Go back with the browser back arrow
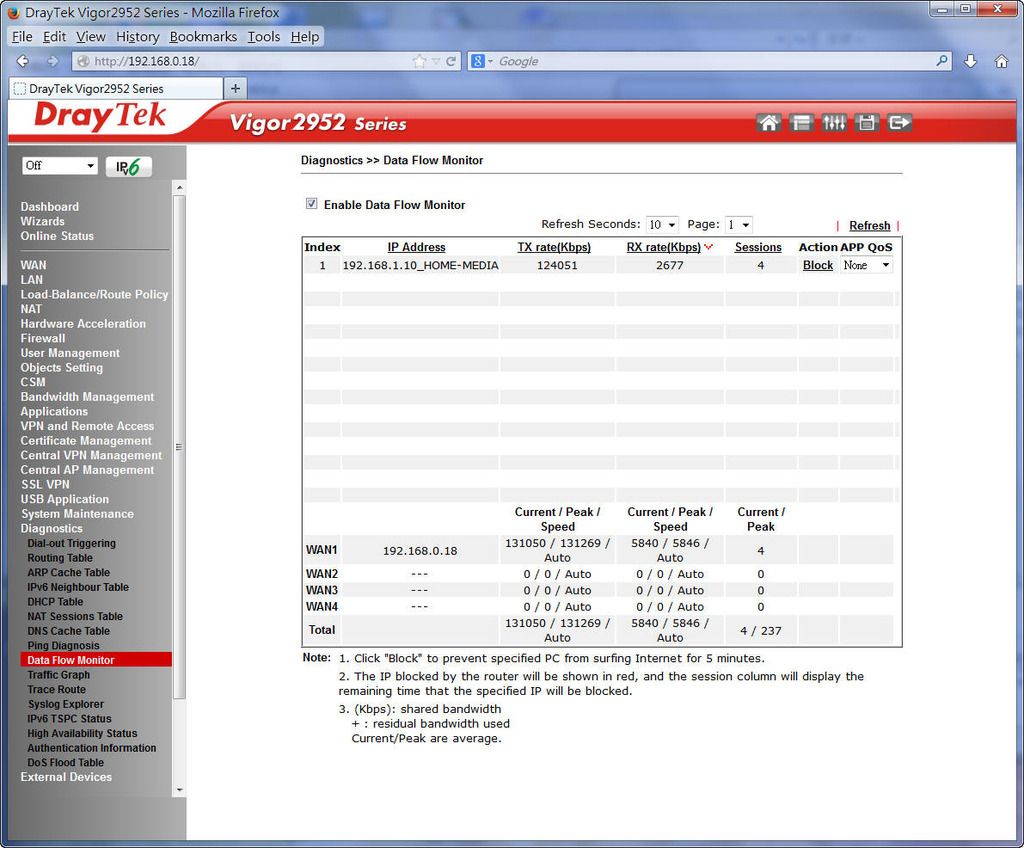1024x848 pixels. [x=23, y=61]
